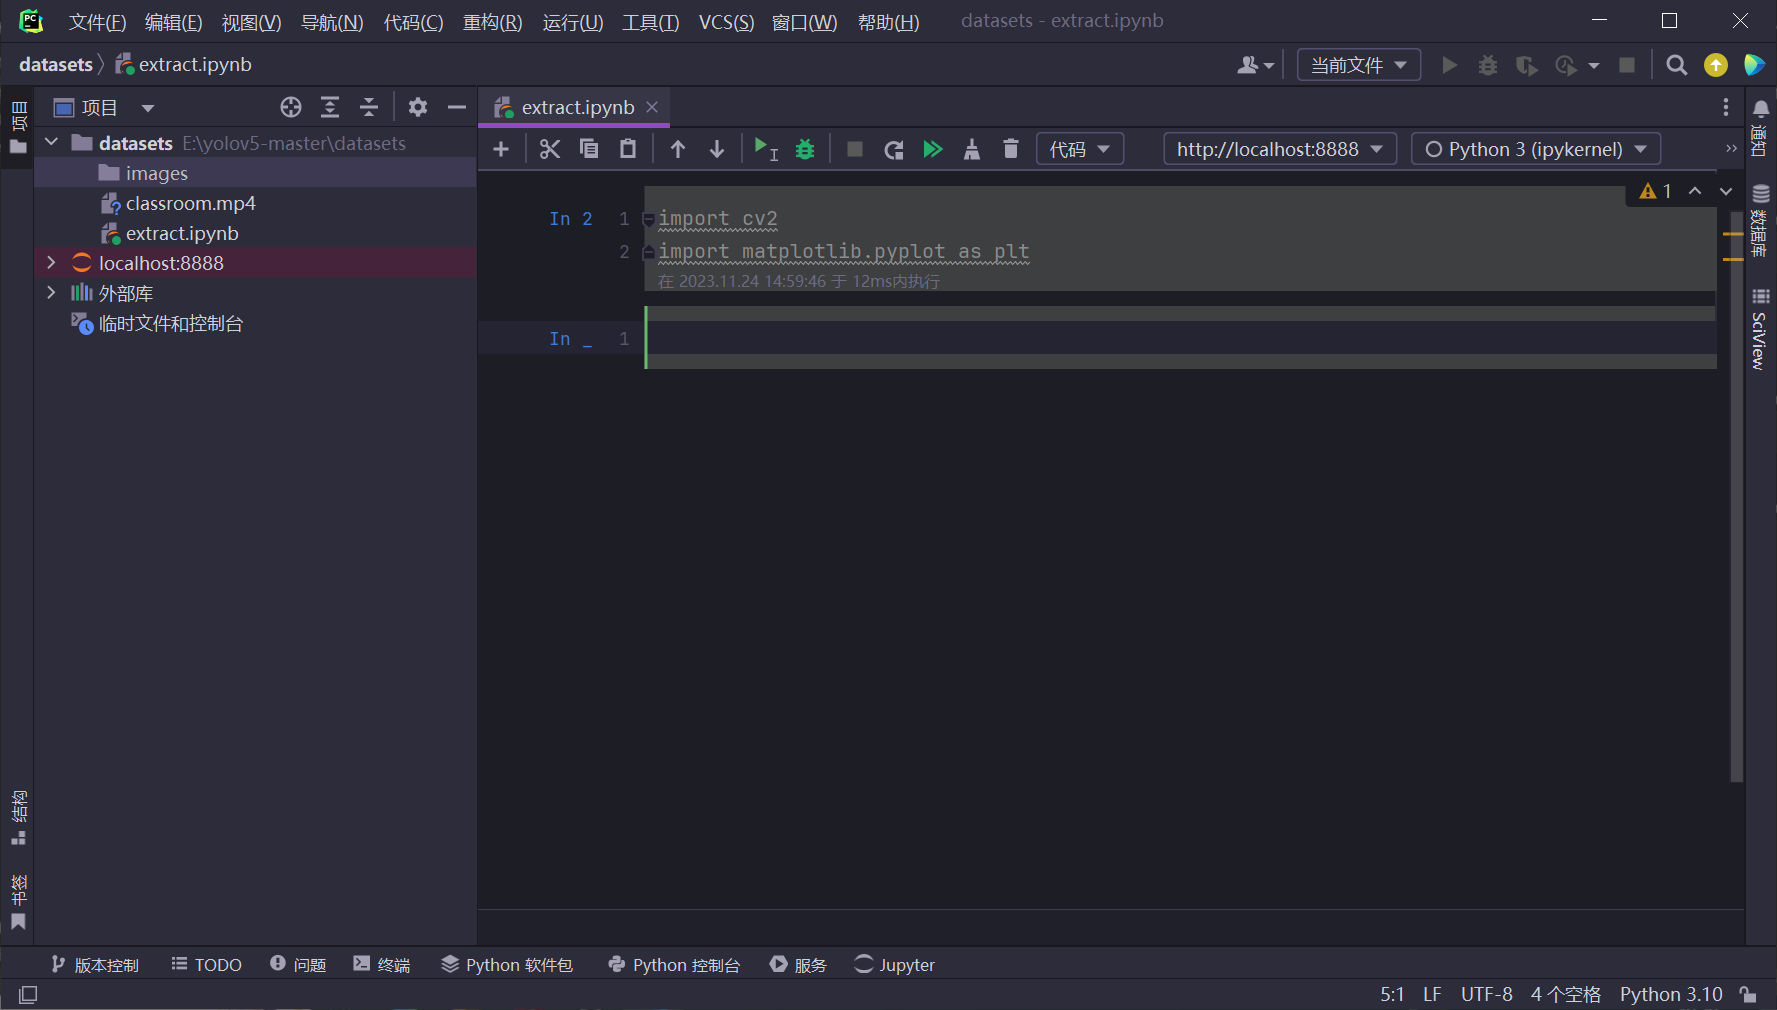The width and height of the screenshot is (1777, 1010).
Task: Clear outputs with the broom icon
Action: (x=971, y=149)
